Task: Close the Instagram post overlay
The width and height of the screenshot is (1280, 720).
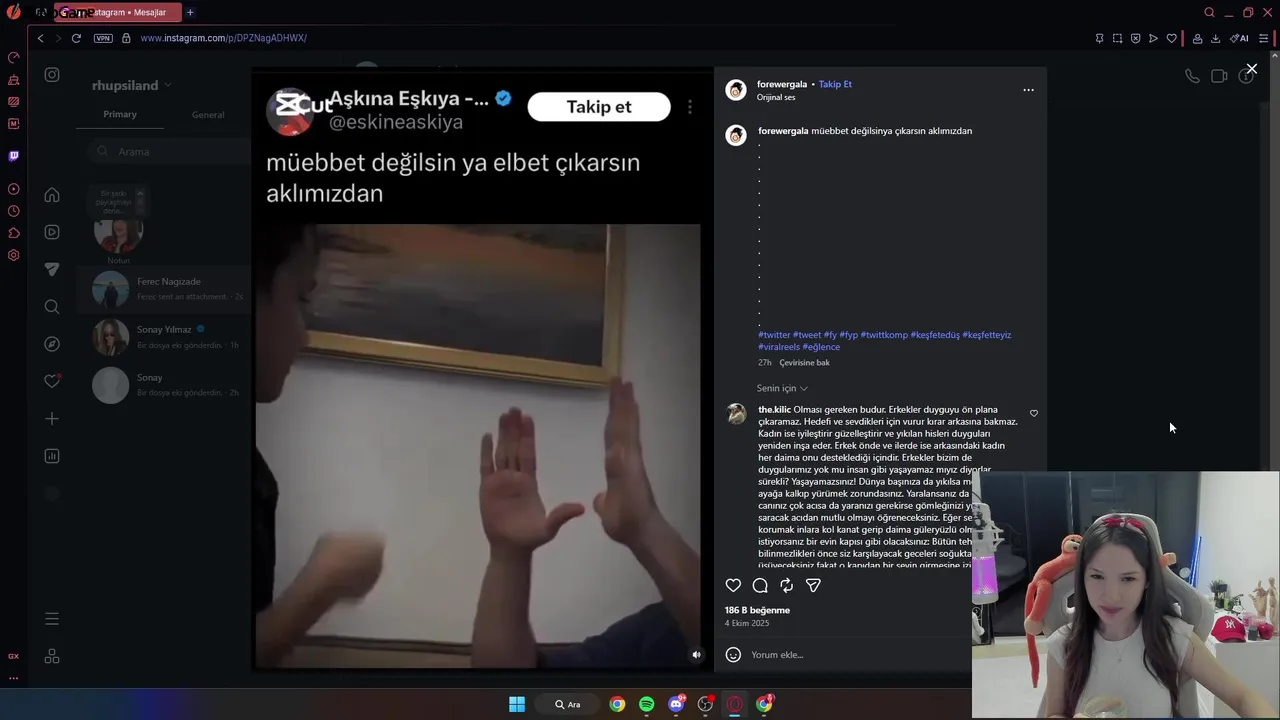Action: 1251,69
